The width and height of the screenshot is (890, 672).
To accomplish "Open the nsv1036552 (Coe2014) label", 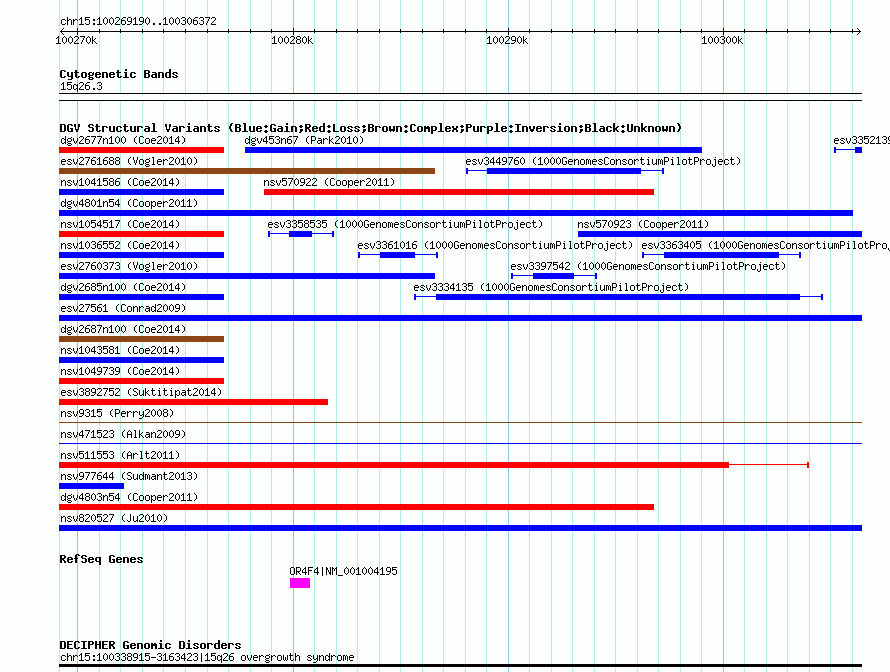I will 120,245.
